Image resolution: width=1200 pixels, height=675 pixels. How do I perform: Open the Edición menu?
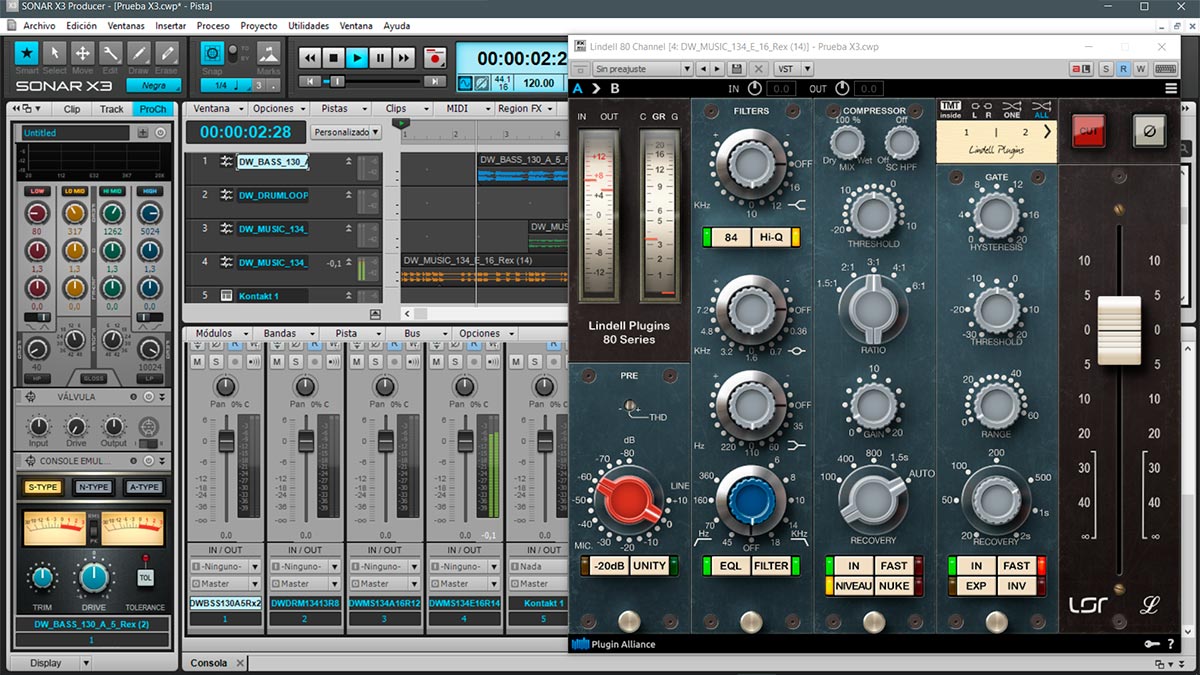82,26
